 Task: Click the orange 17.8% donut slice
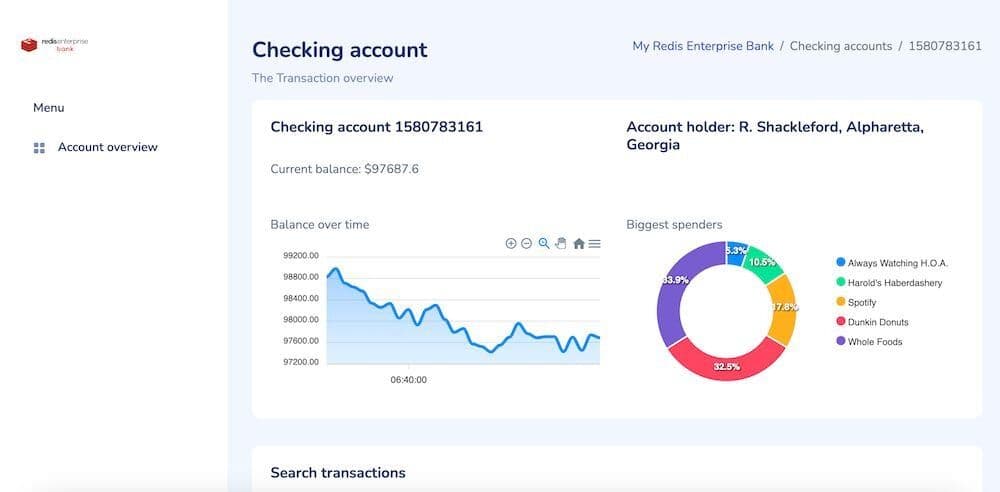tap(783, 308)
